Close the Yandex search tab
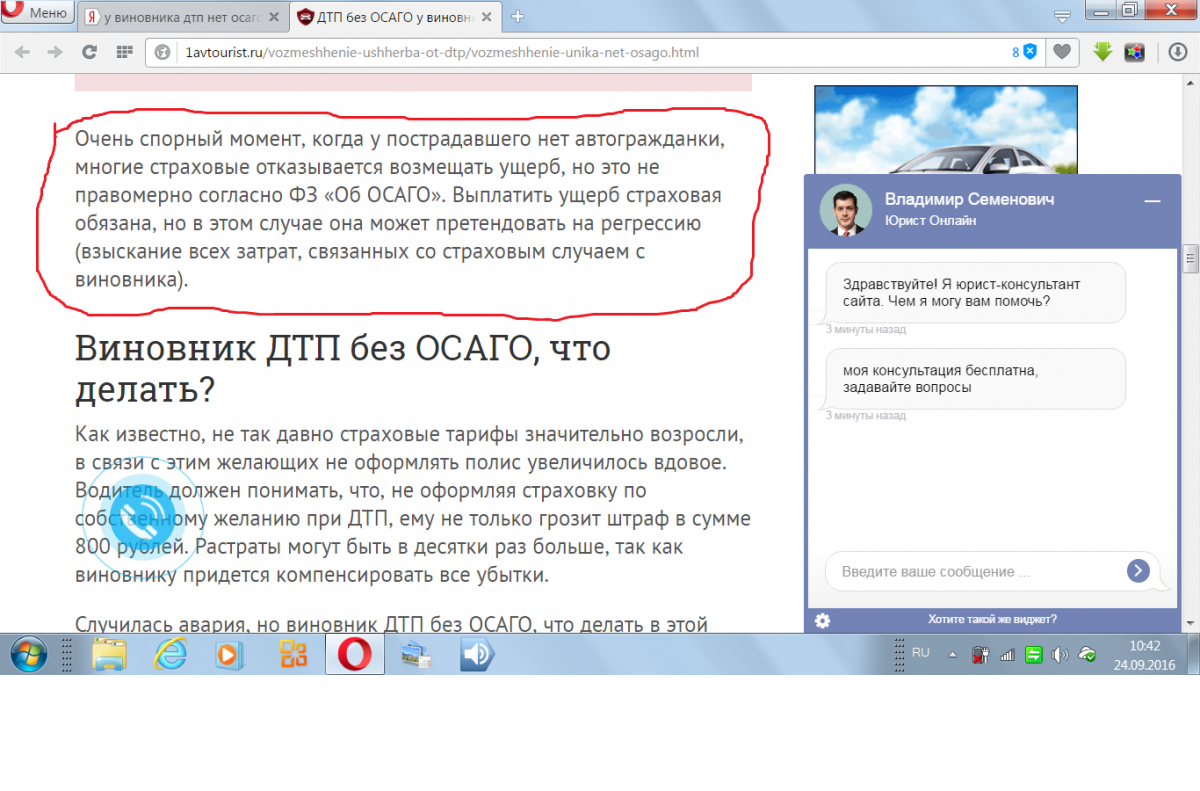 pos(273,17)
